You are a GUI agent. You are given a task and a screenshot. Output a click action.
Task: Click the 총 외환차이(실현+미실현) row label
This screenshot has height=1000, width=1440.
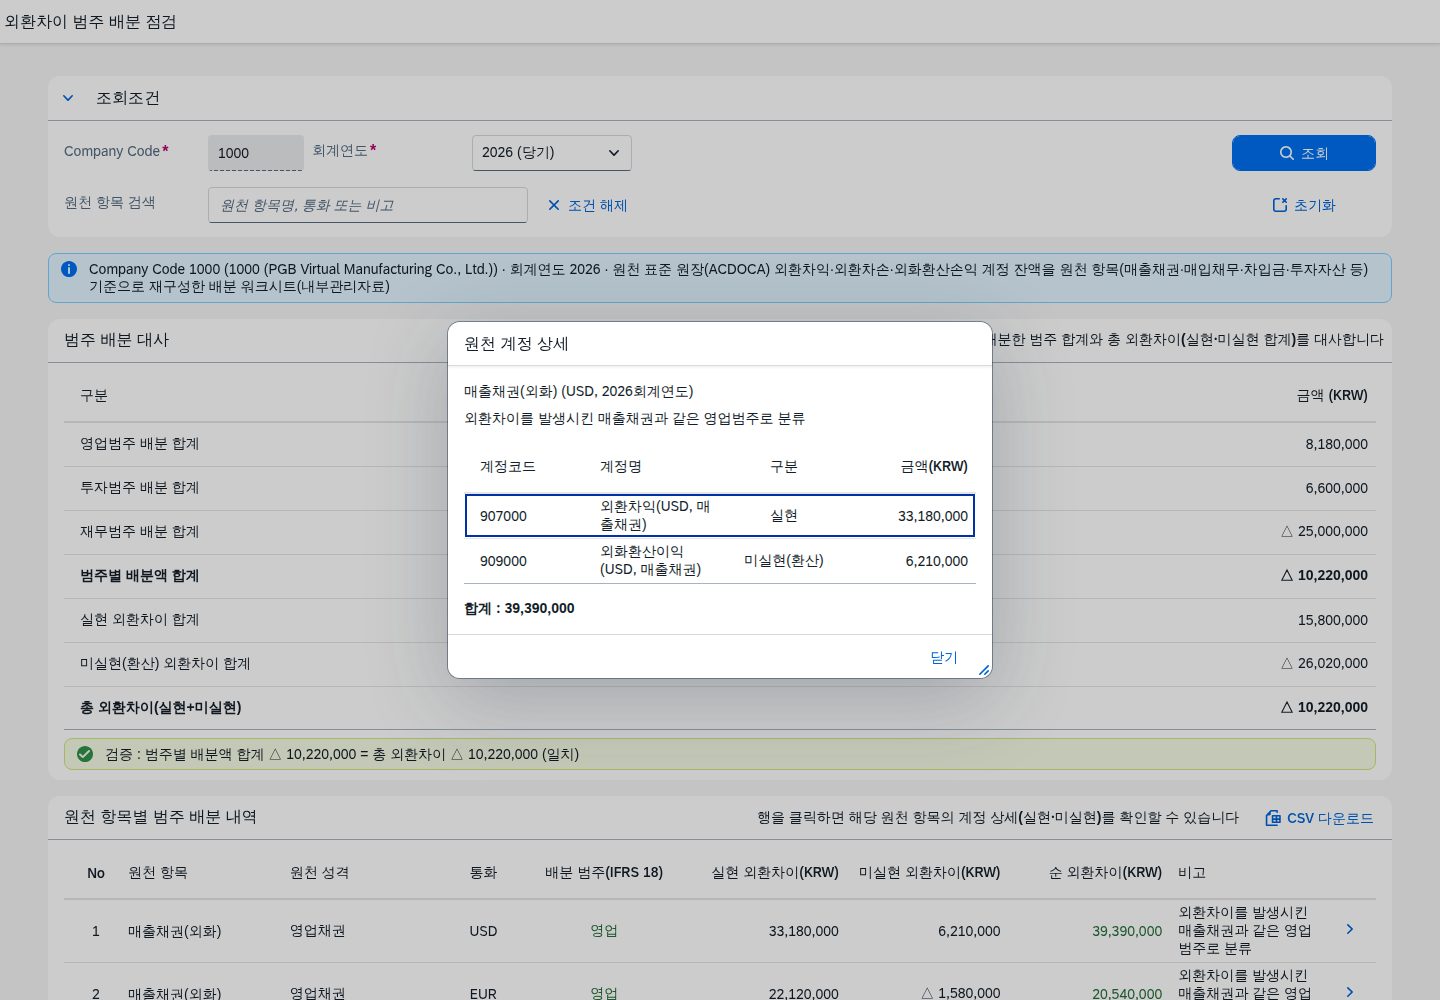pos(161,708)
